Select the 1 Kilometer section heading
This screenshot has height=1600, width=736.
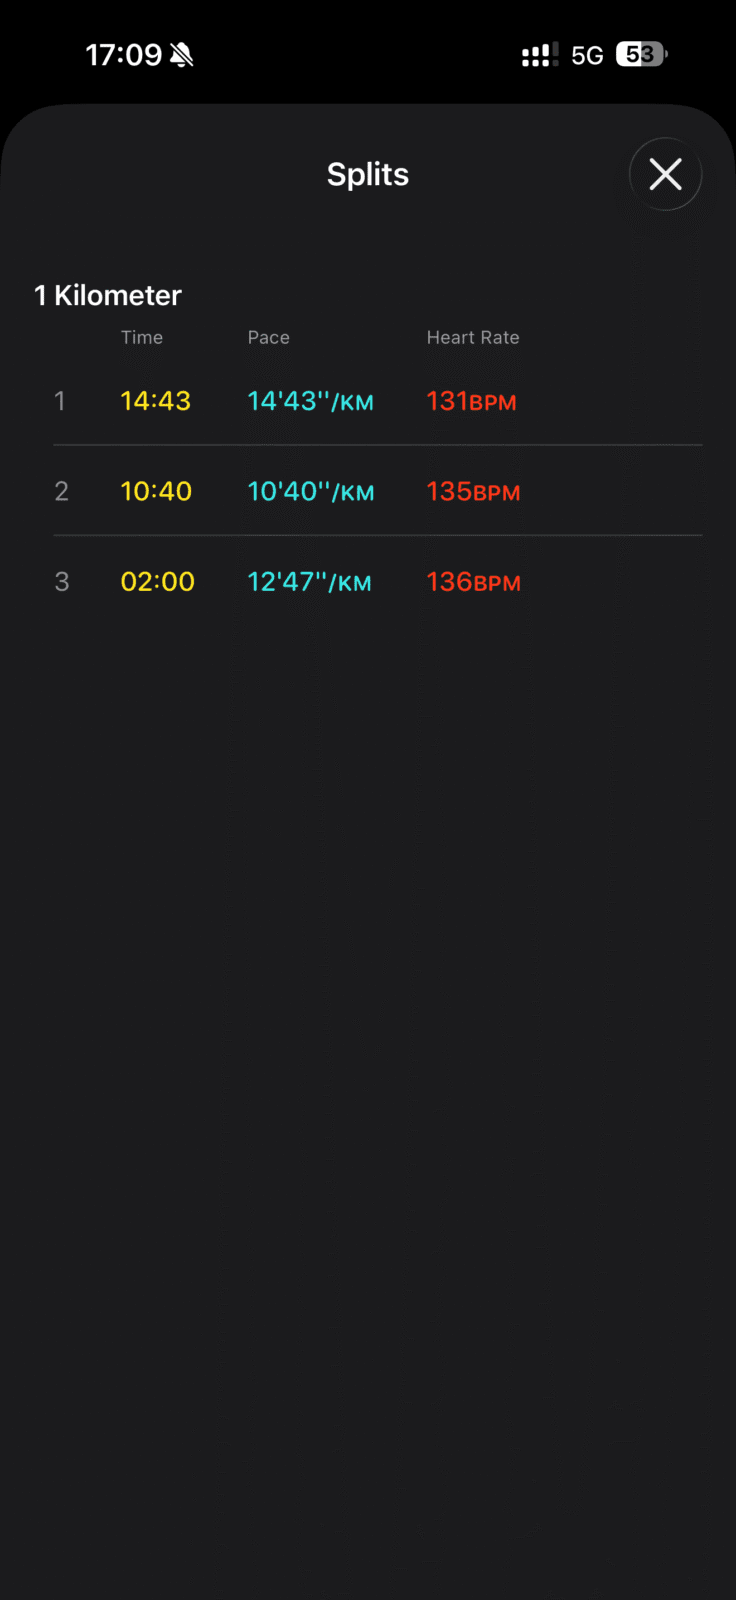[x=108, y=295]
